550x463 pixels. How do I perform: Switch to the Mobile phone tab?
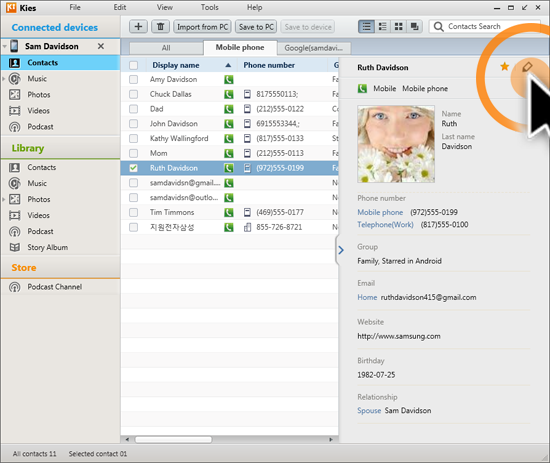click(240, 47)
